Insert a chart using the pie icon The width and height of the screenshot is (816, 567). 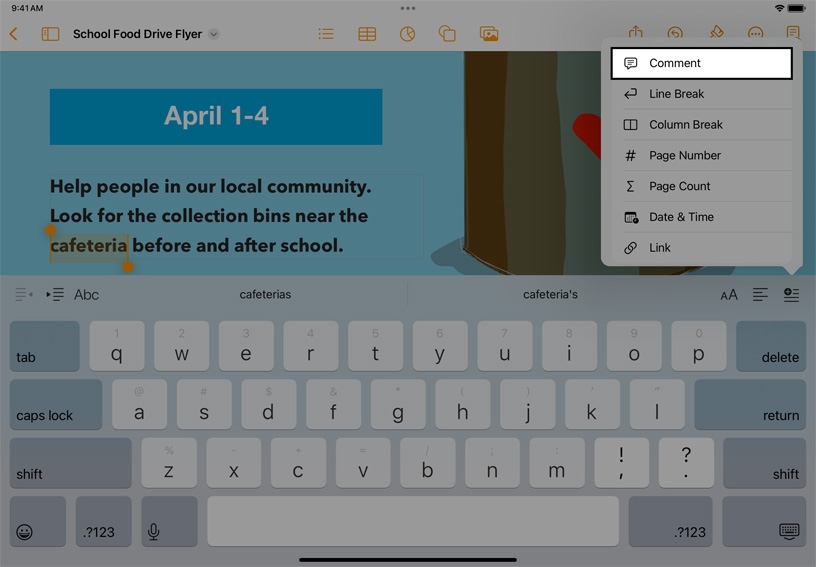click(x=407, y=34)
